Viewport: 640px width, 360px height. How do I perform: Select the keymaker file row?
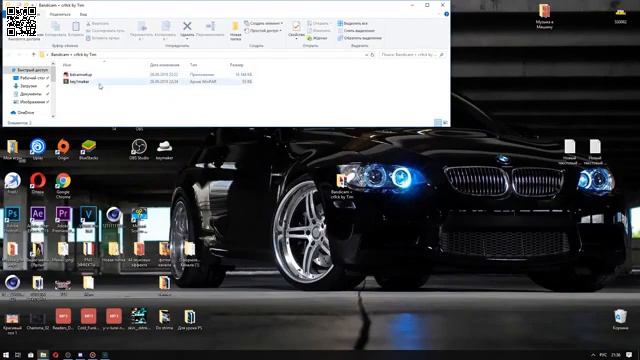pyautogui.click(x=158, y=82)
